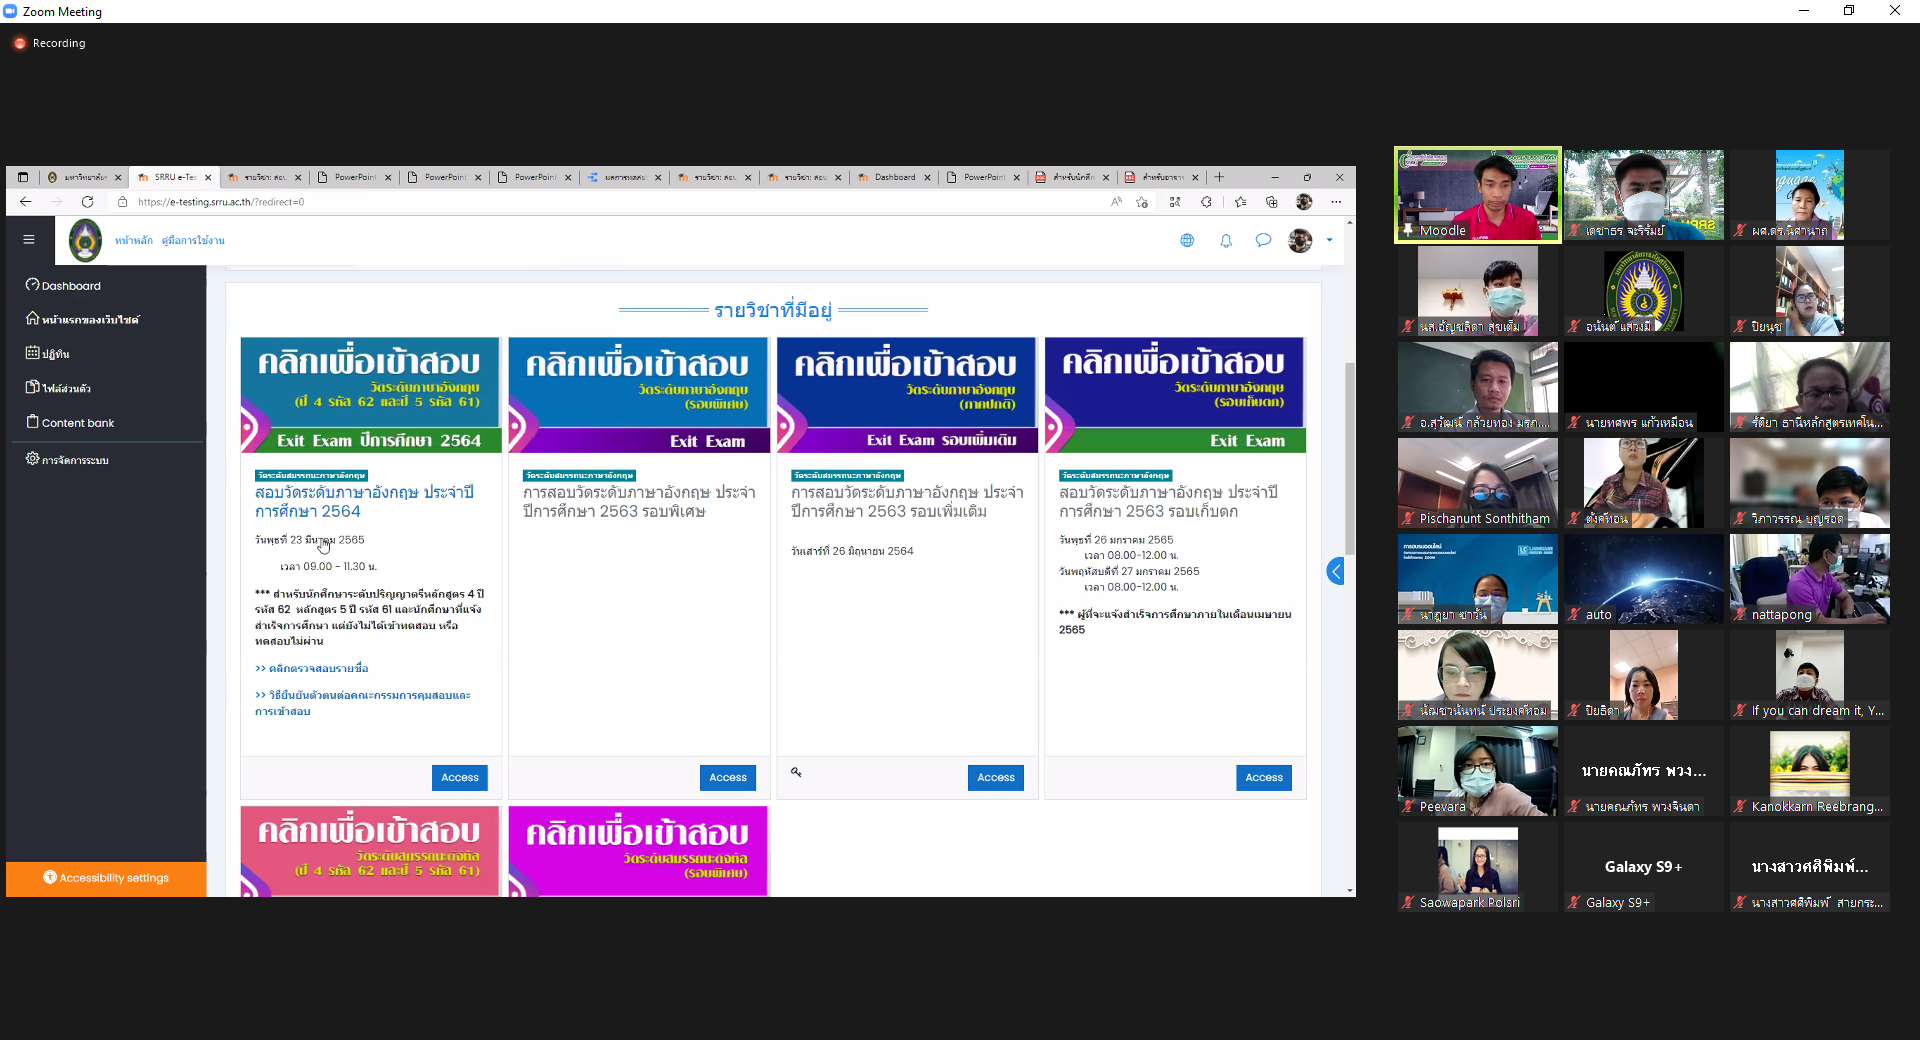The image size is (1920, 1040).
Task: Refresh the browser page
Action: click(x=87, y=202)
